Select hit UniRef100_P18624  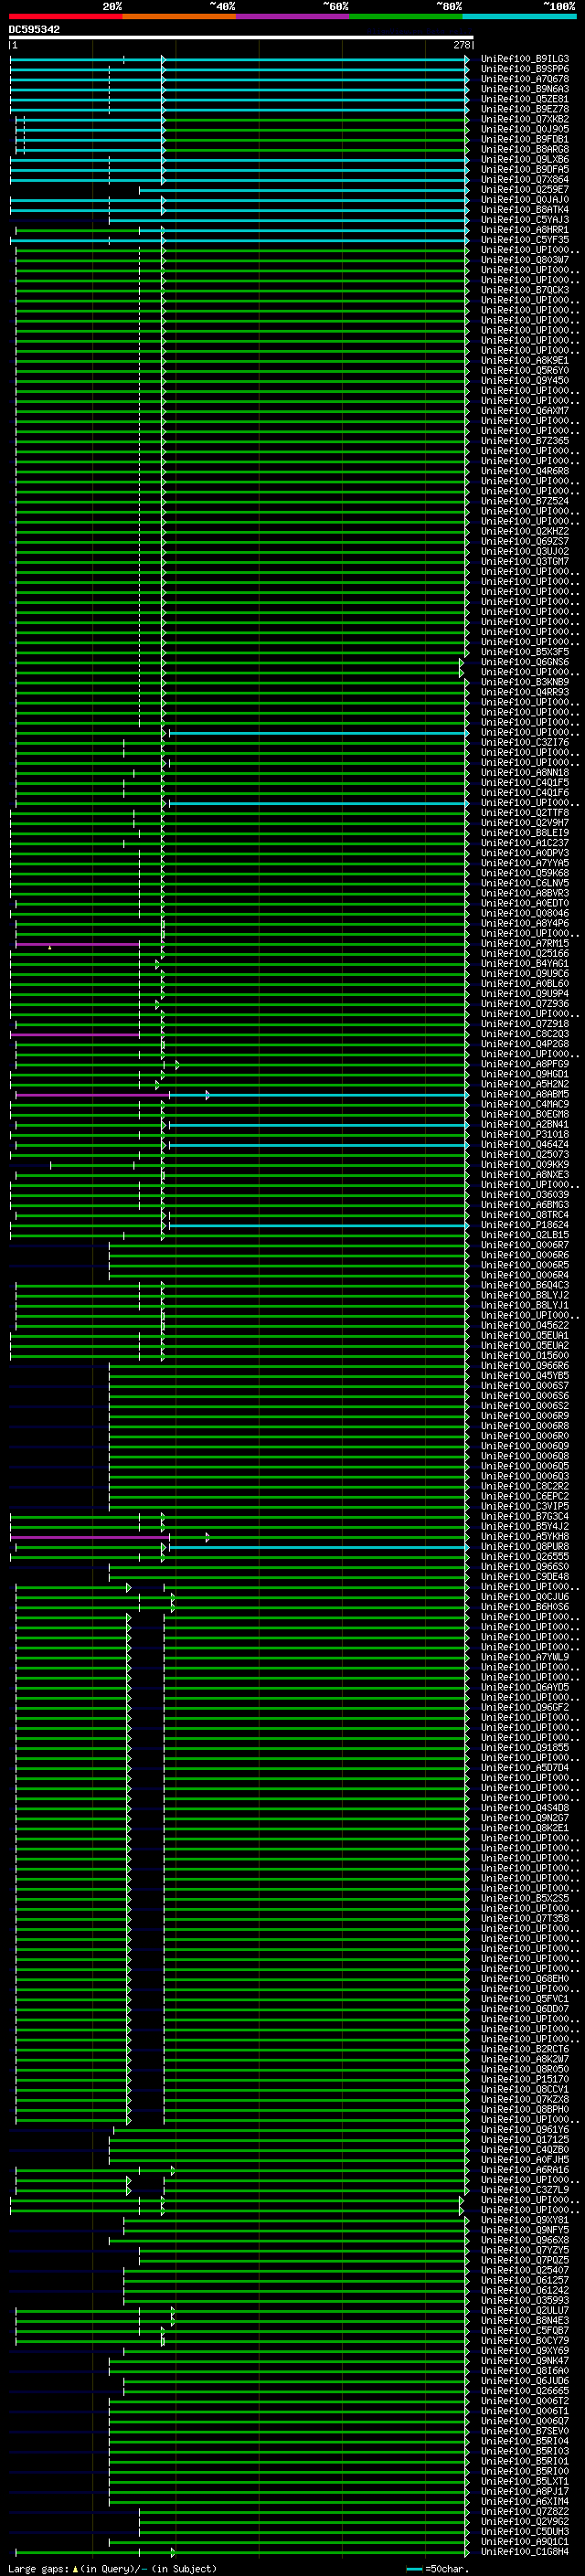(525, 1224)
